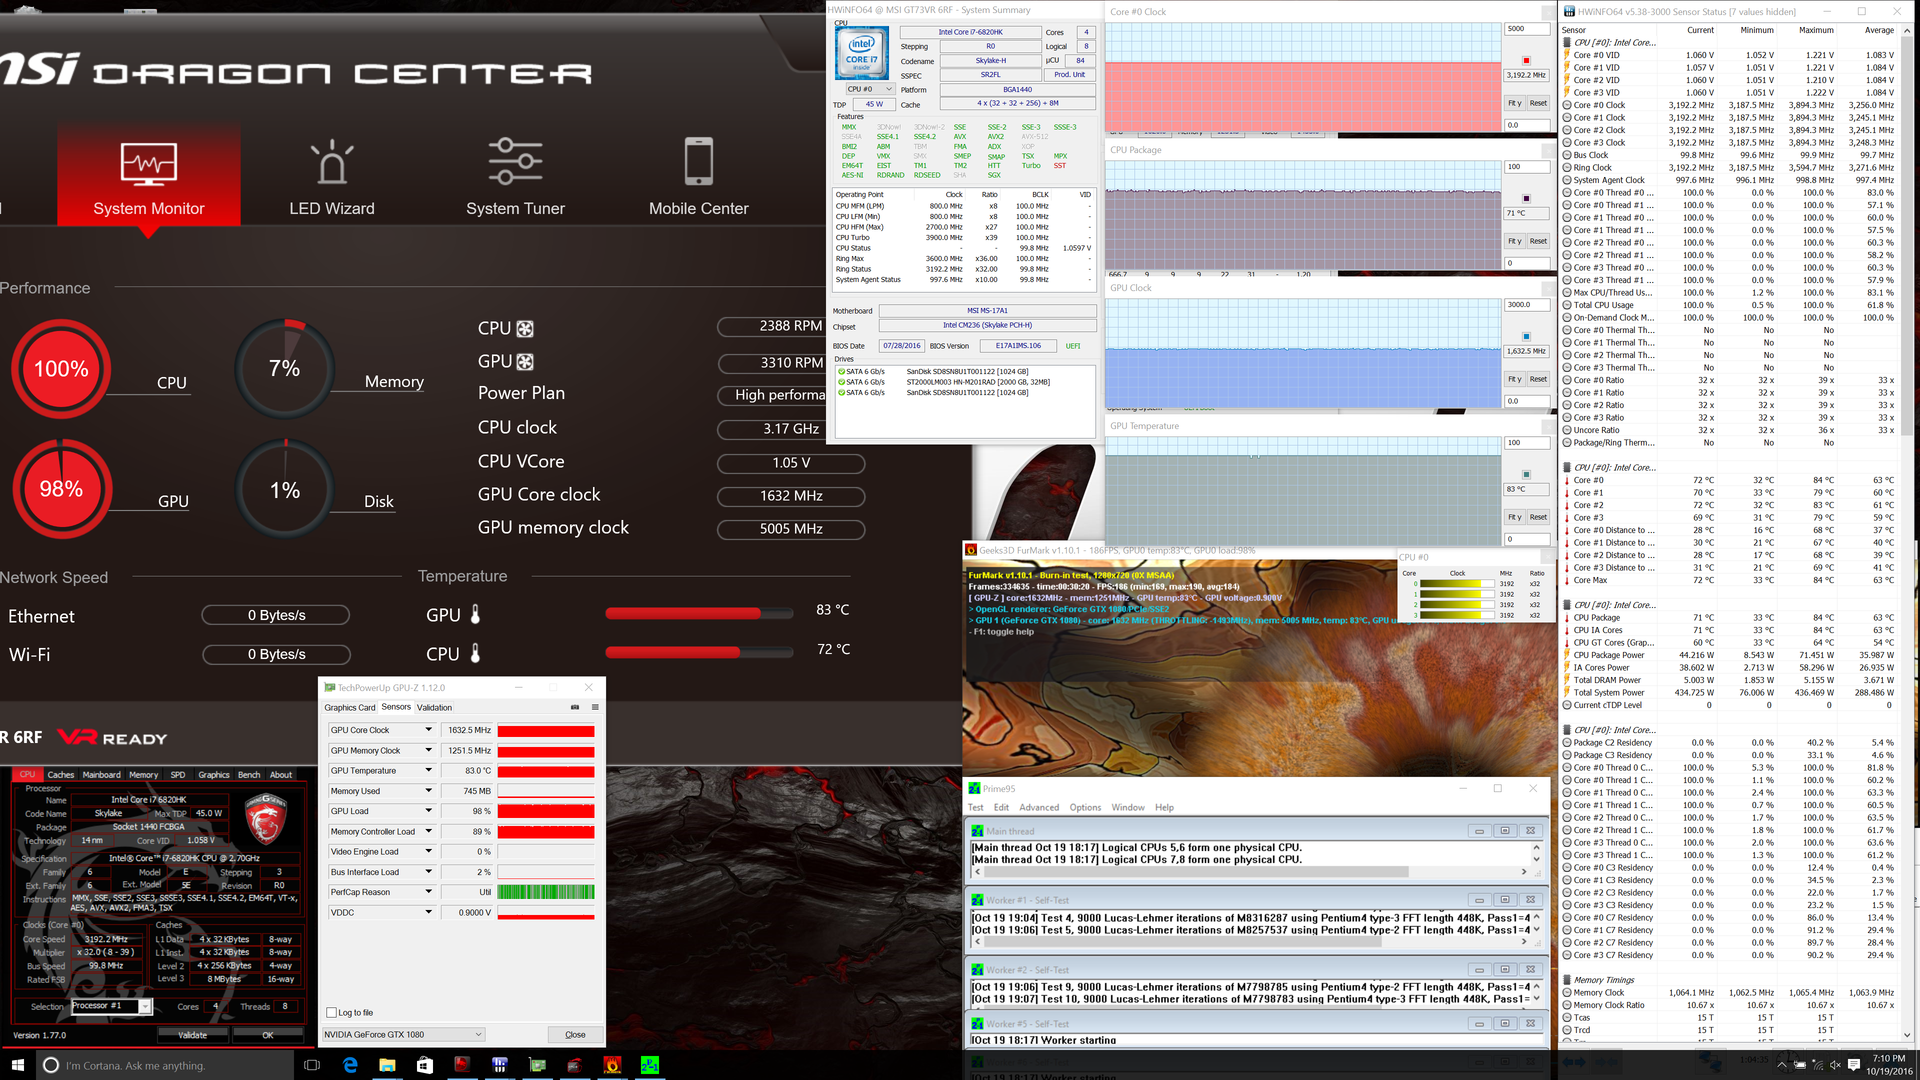This screenshot has width=1920, height=1080.
Task: Open the NVIDIA GeForce GTX 1080 selector
Action: click(403, 1034)
